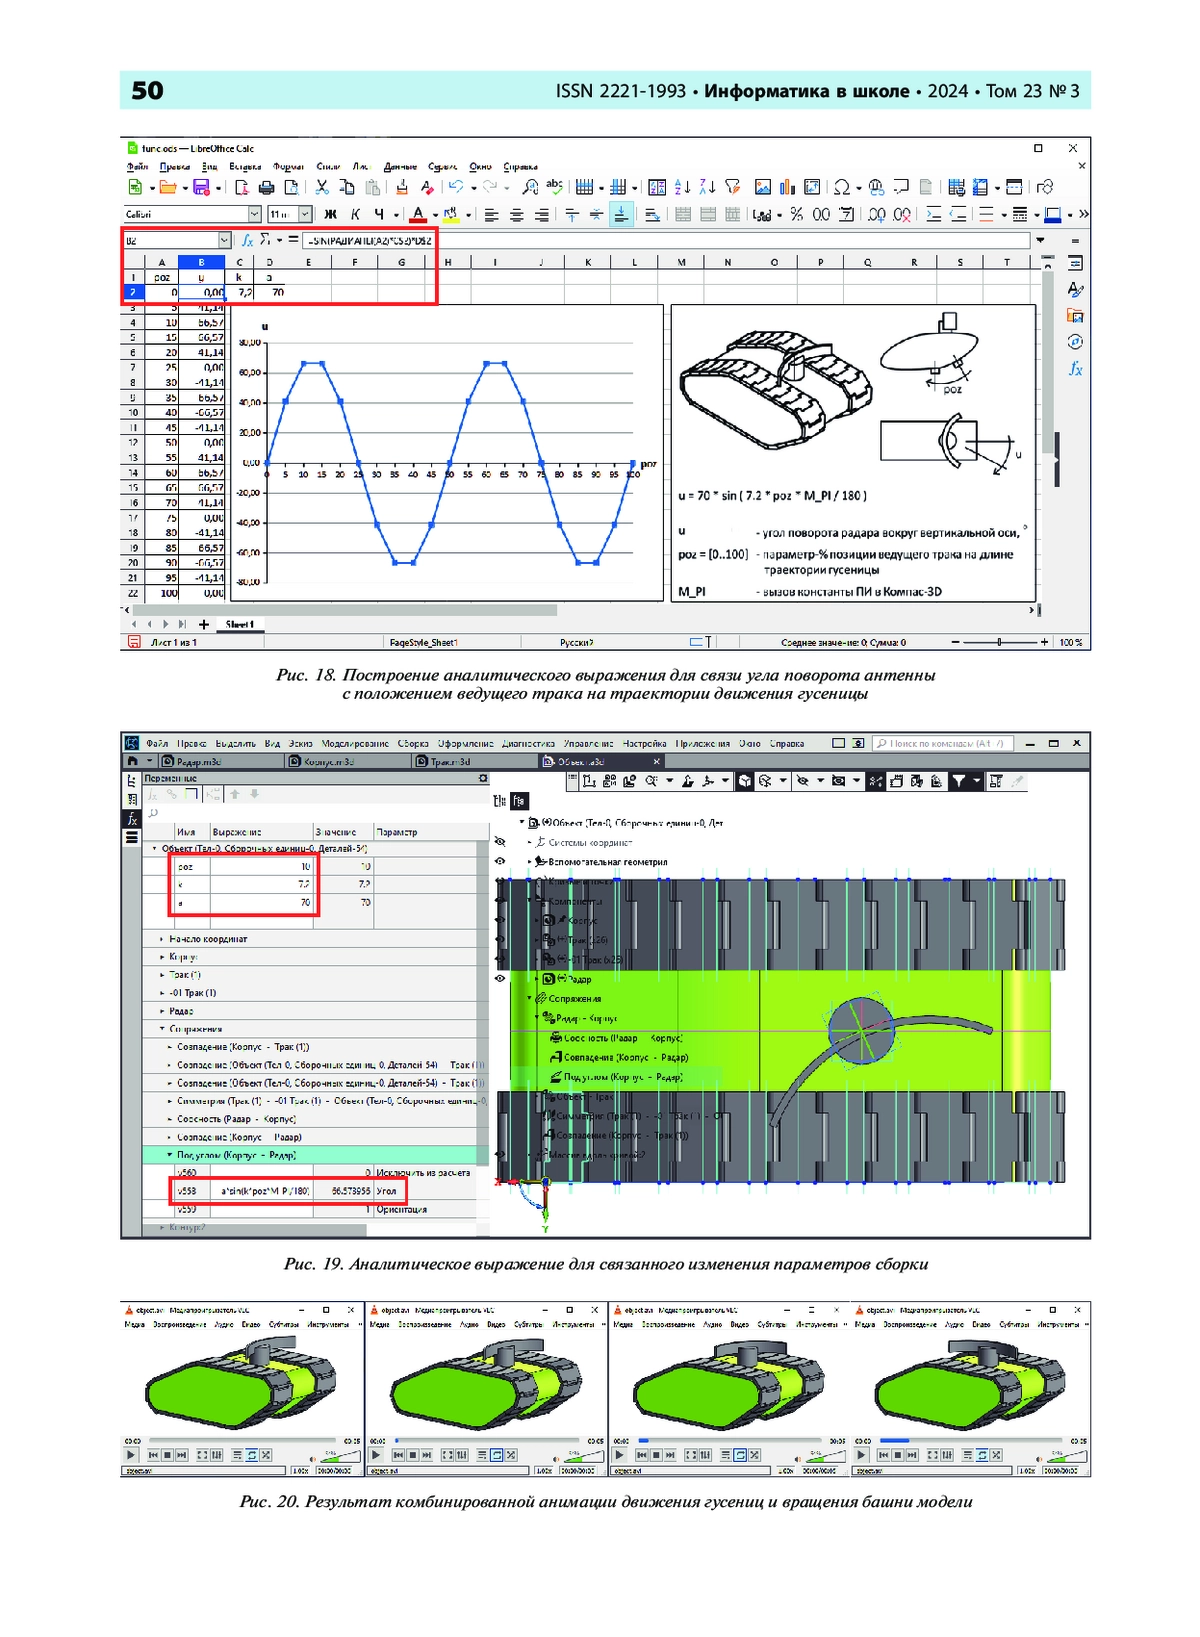Collapse Под углом (Корпус - Радар) variables row
Image resolution: width=1200 pixels, height=1637 pixels.
170,1155
